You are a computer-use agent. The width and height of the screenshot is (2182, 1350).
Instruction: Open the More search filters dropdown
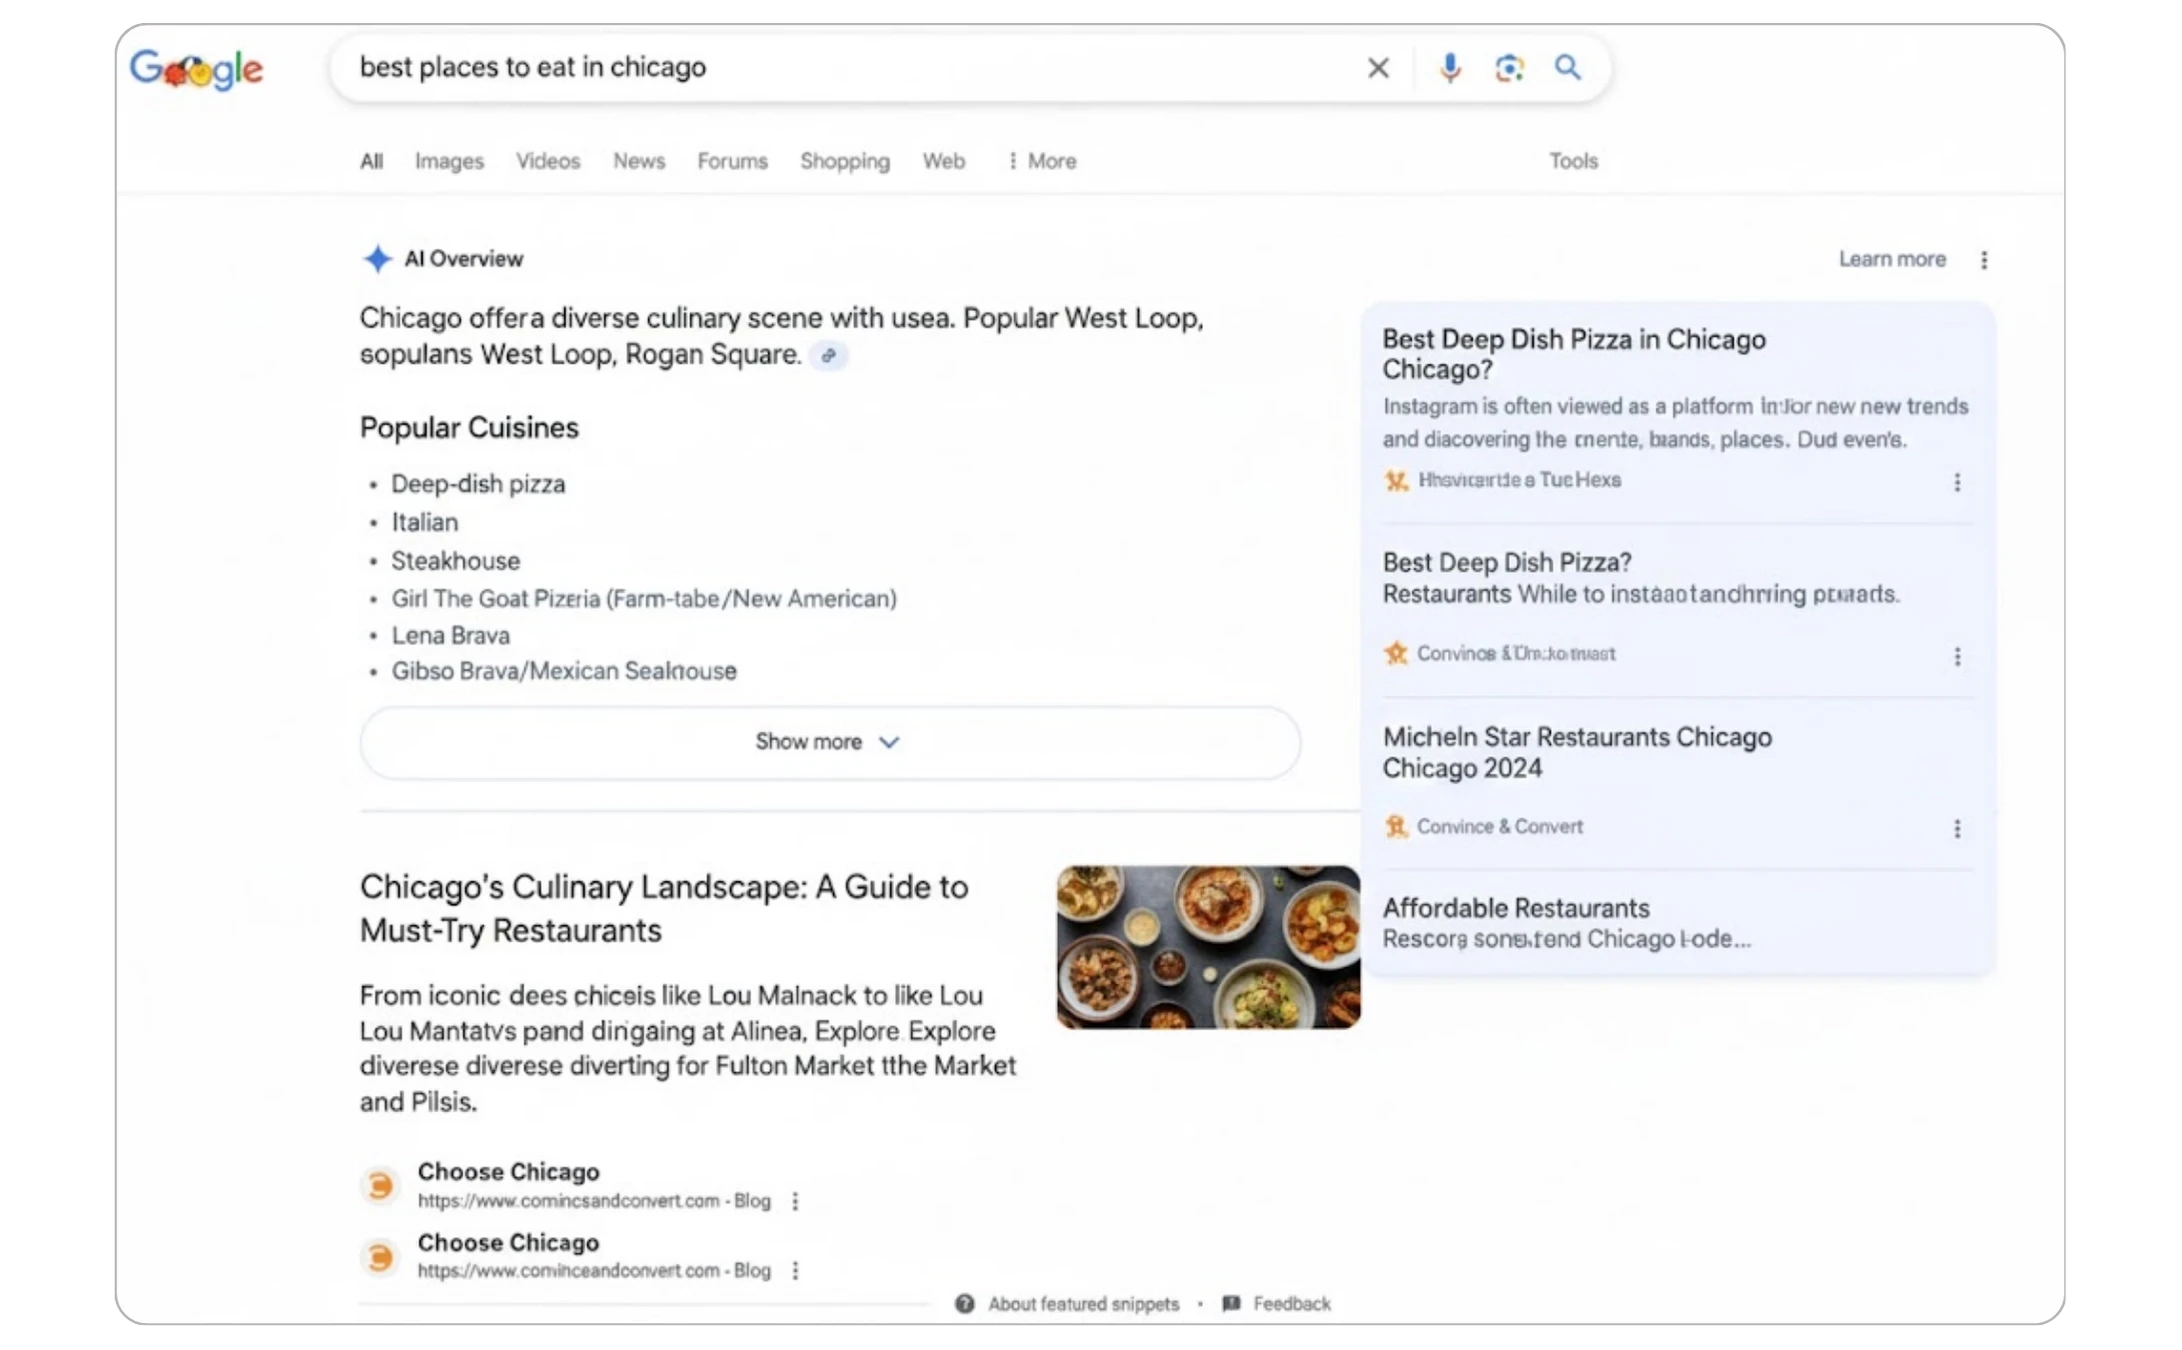pyautogui.click(x=1042, y=161)
